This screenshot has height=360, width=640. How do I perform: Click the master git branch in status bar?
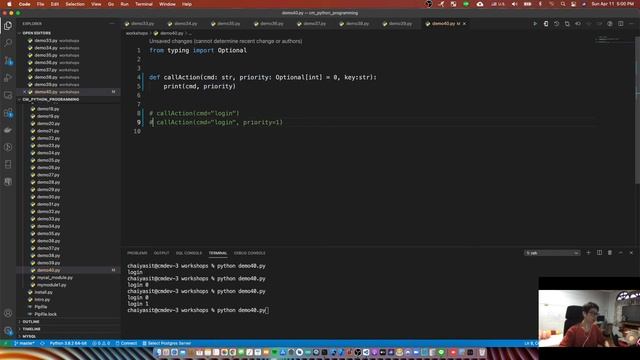coord(24,343)
